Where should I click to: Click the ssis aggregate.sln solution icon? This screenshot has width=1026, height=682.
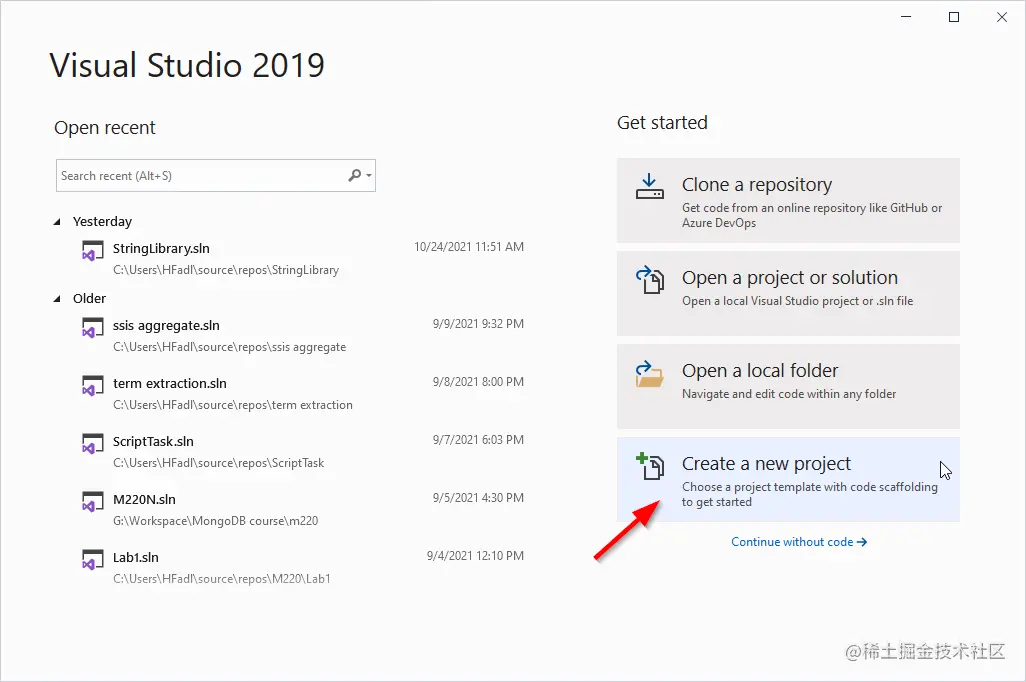point(92,329)
